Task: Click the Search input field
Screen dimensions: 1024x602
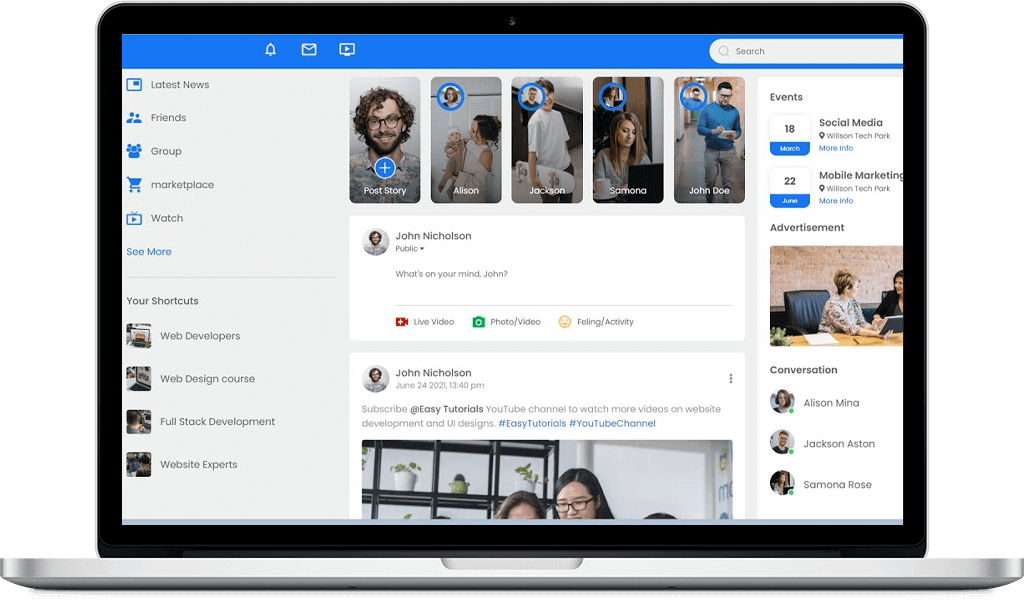Action: pos(810,51)
